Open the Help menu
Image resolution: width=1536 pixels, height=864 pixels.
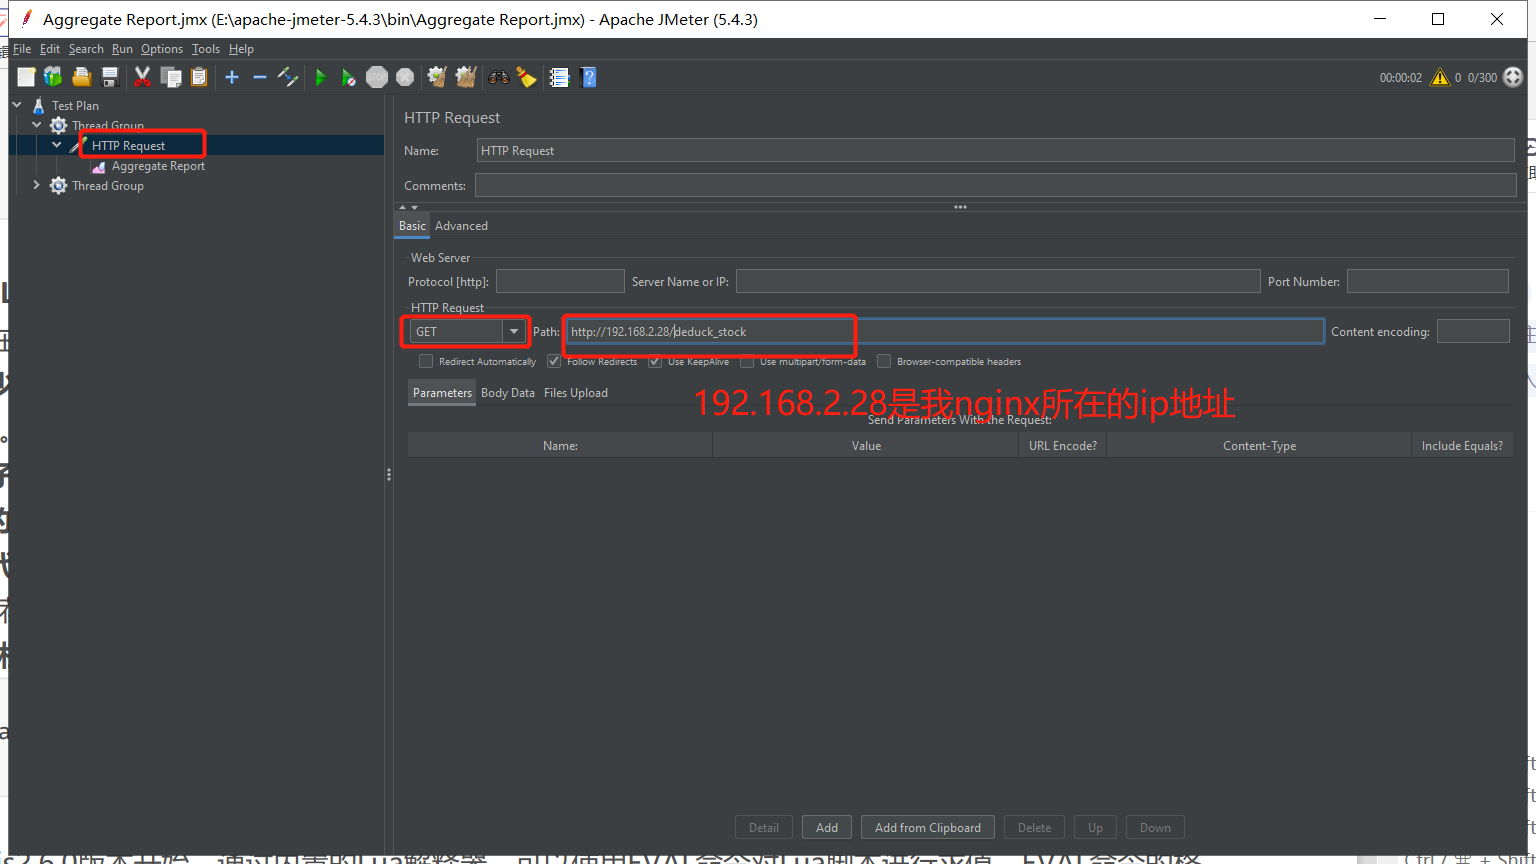[x=241, y=48]
